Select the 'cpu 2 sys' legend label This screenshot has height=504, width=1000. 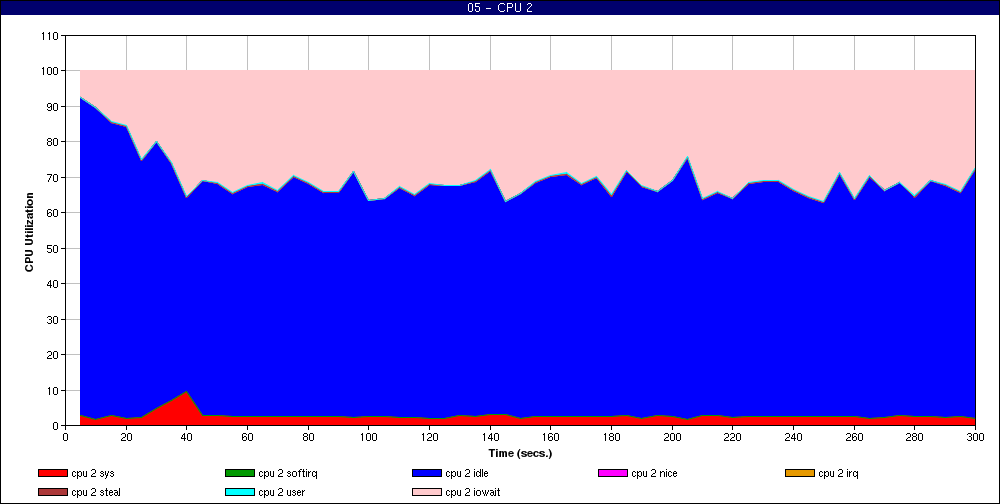pyautogui.click(x=93, y=473)
